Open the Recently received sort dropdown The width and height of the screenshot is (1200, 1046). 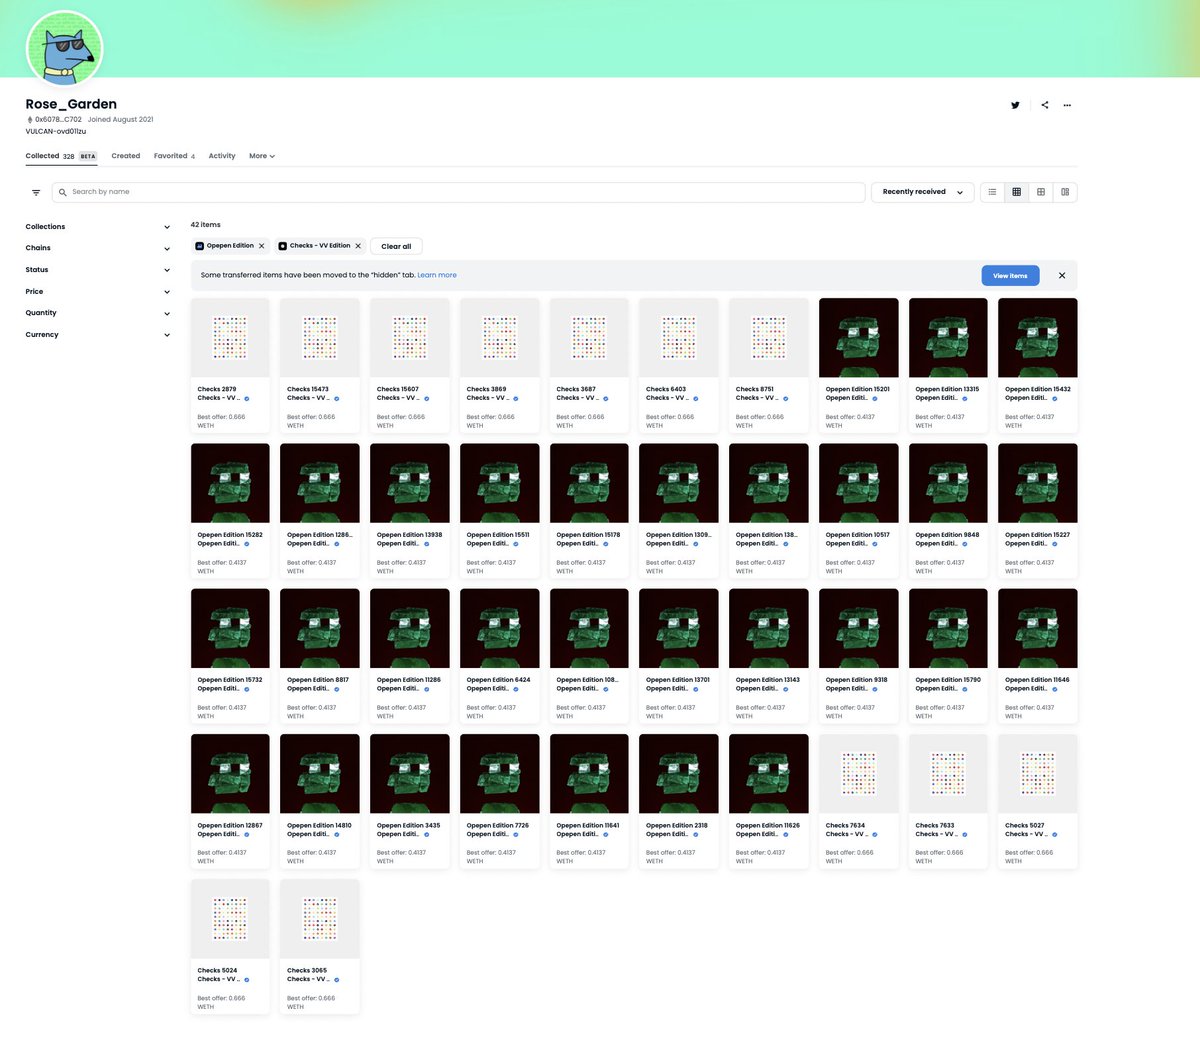point(923,192)
